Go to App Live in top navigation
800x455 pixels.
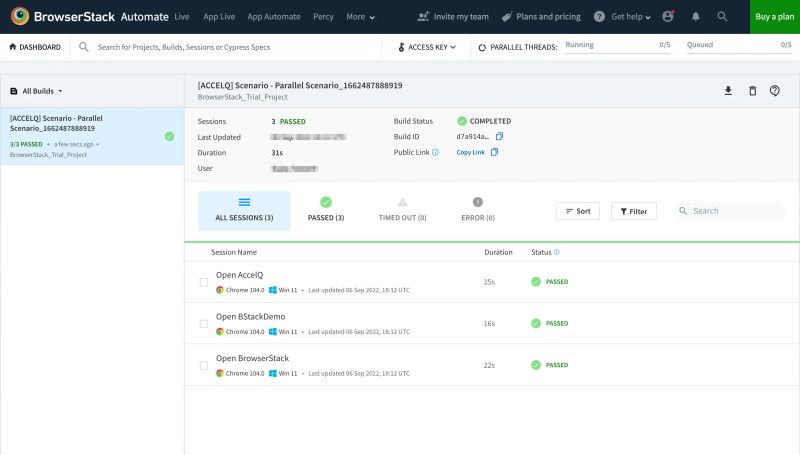coord(219,16)
